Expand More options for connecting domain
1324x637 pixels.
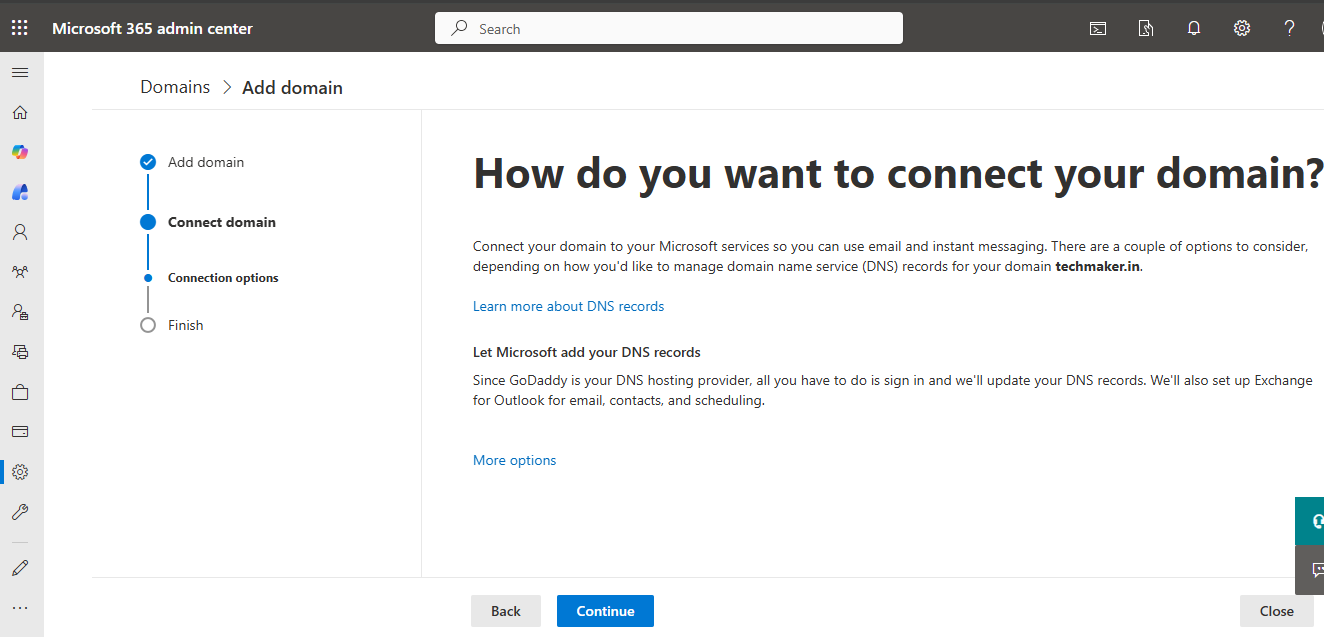coord(514,460)
